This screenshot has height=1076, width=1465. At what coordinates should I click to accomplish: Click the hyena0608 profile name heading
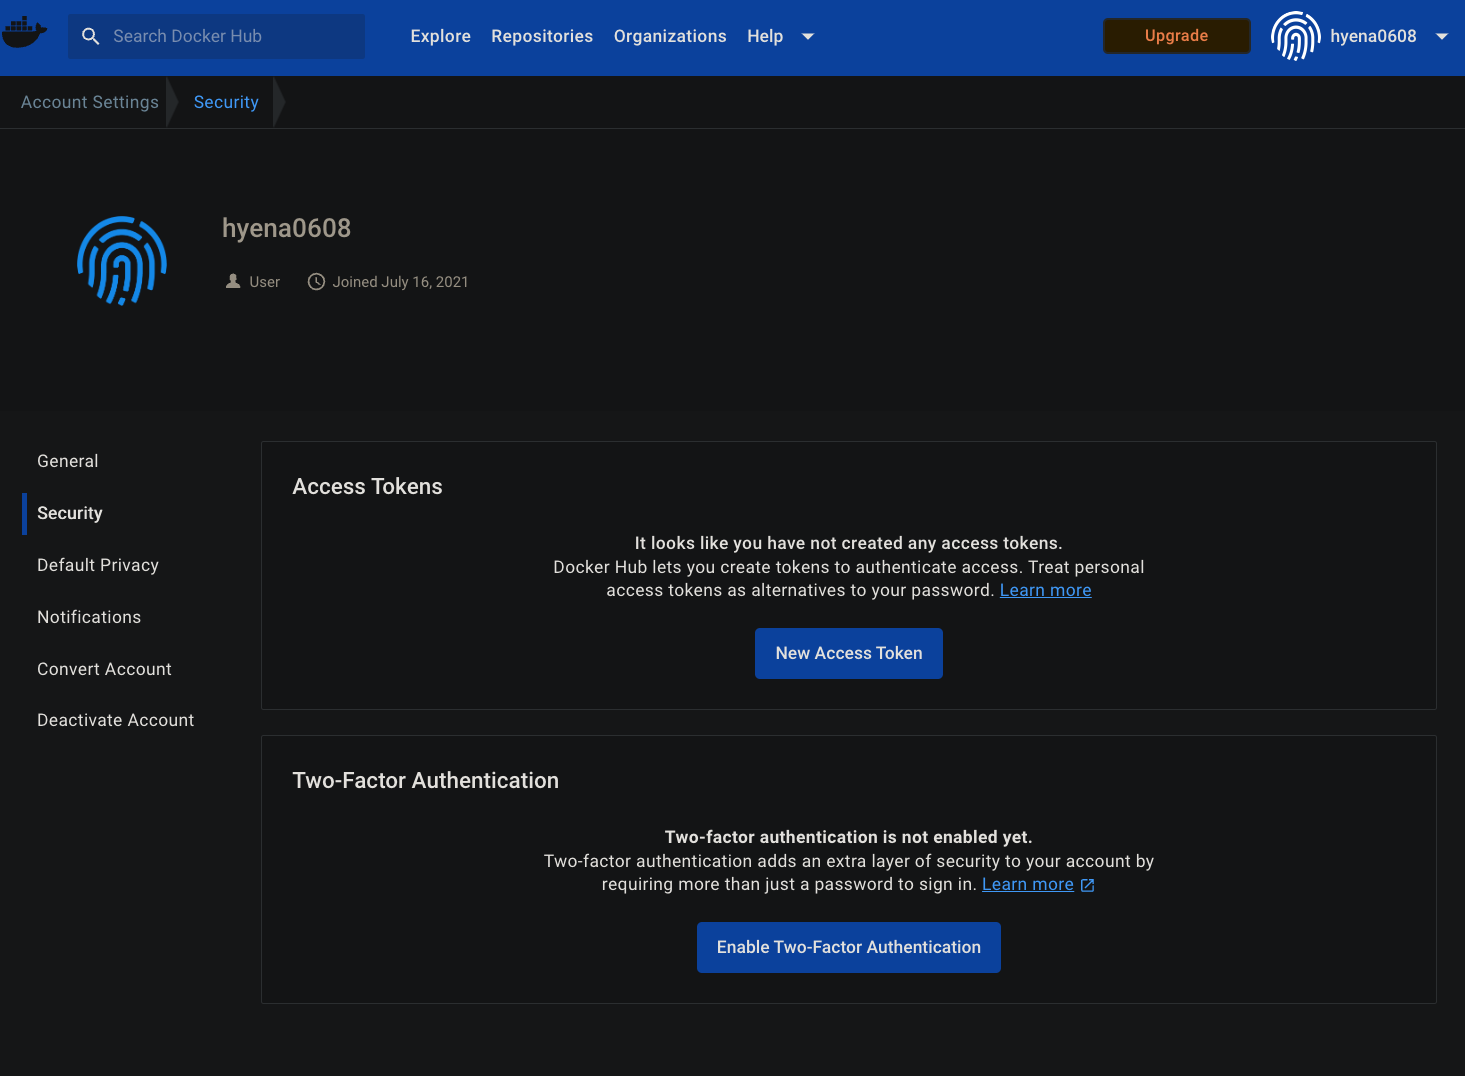tap(286, 228)
